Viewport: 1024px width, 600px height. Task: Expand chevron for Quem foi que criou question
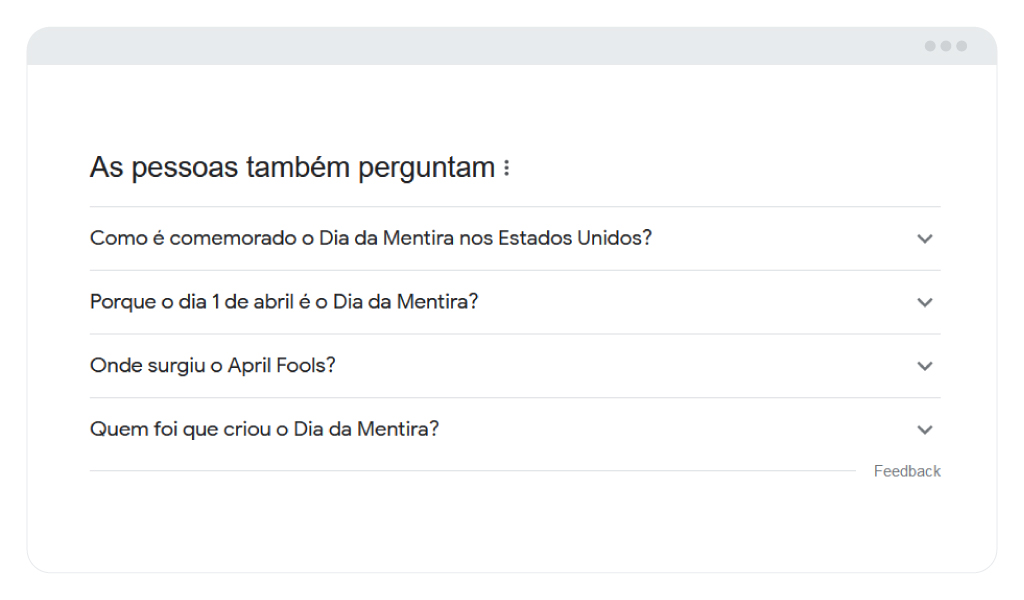pyautogui.click(x=925, y=430)
